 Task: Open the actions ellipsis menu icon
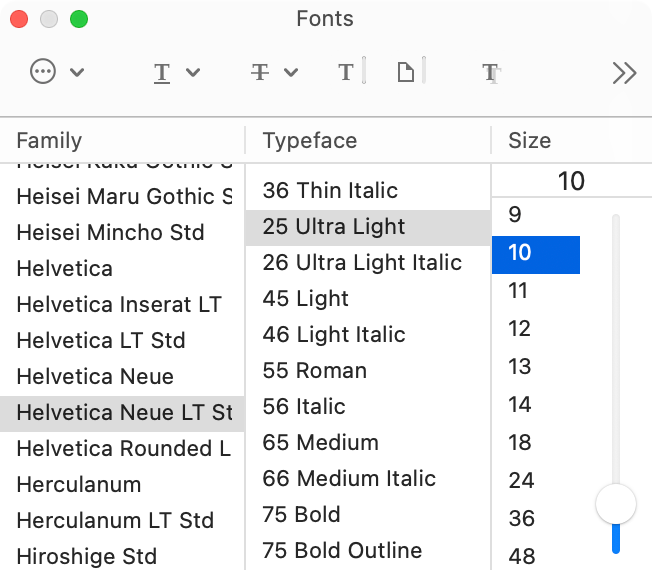pyautogui.click(x=43, y=72)
